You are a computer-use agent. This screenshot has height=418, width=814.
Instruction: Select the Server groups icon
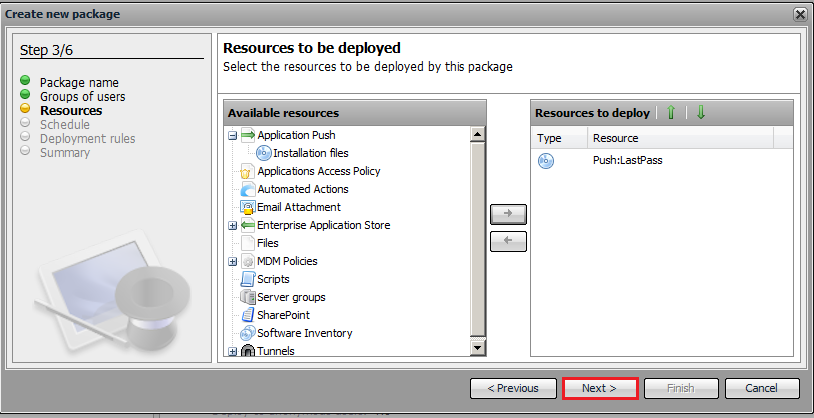click(248, 297)
